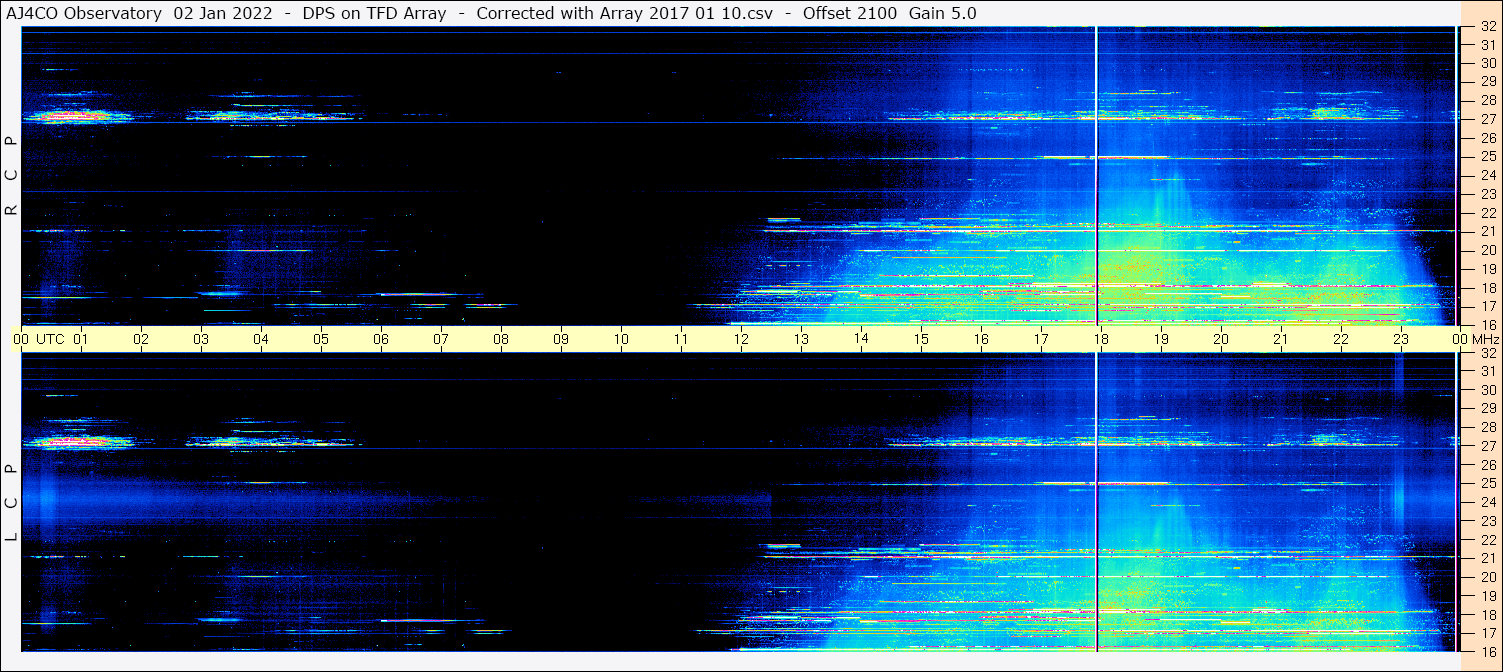Click '32' on the RCP frequency scale
Viewport: 1503px width, 672px height.
1488,27
